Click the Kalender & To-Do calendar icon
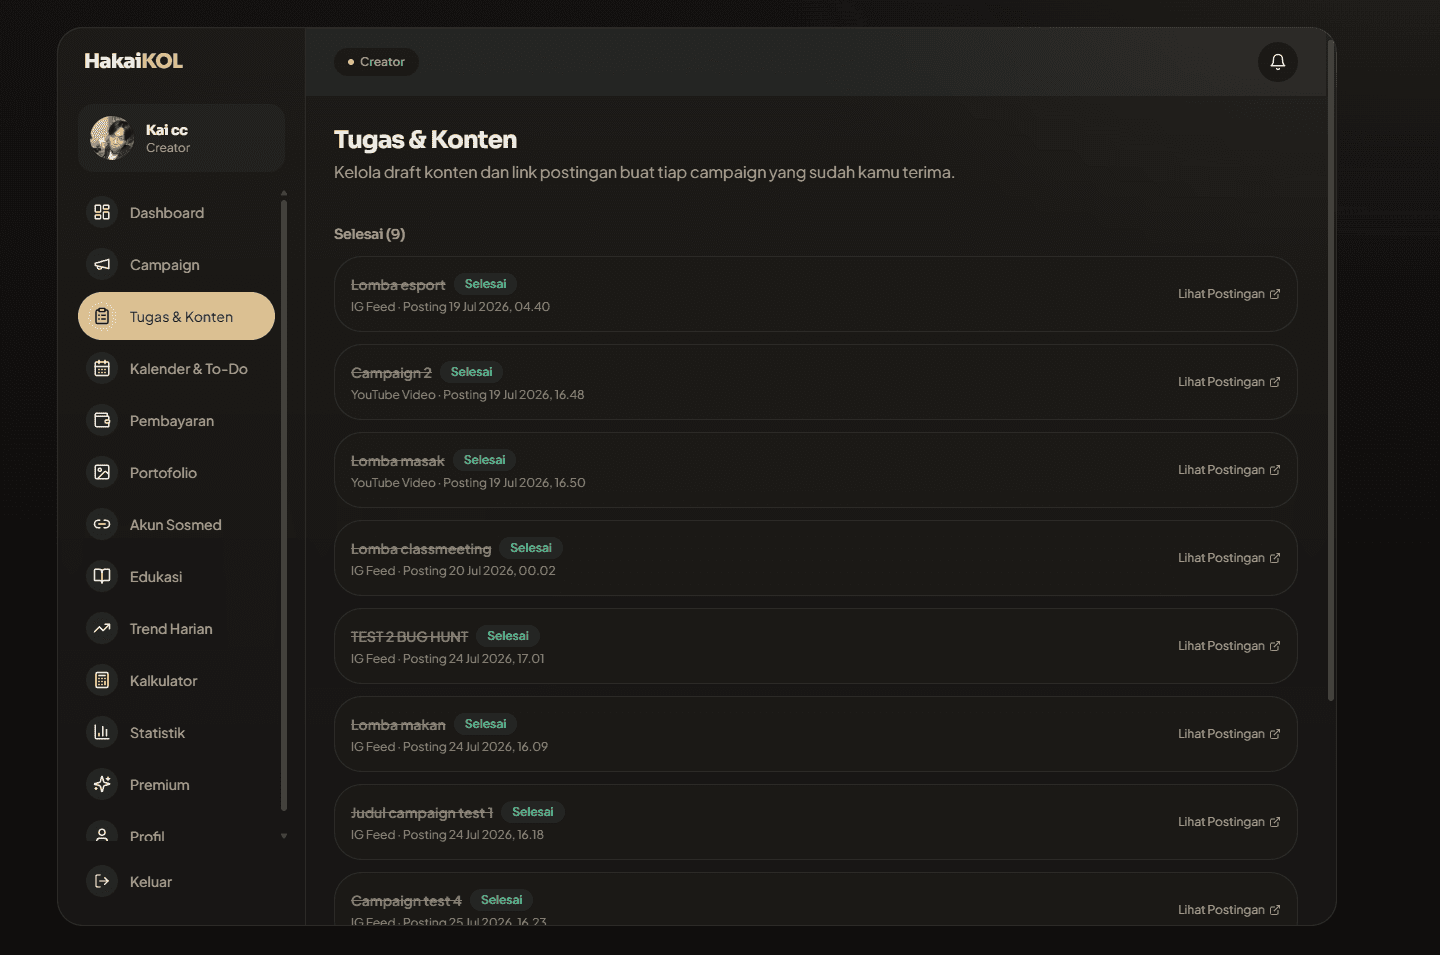 (x=102, y=368)
